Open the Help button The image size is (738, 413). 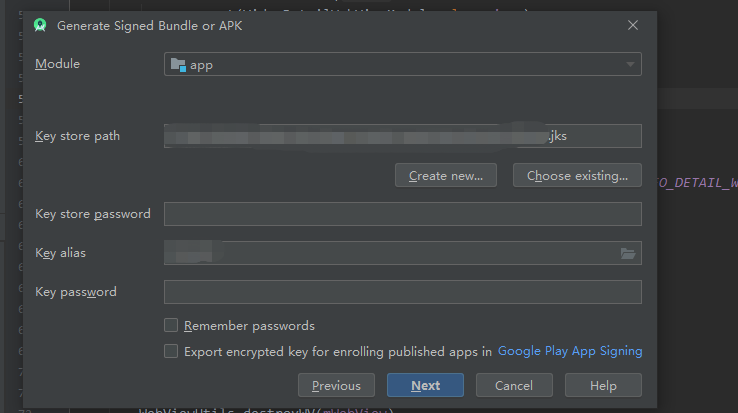(603, 385)
